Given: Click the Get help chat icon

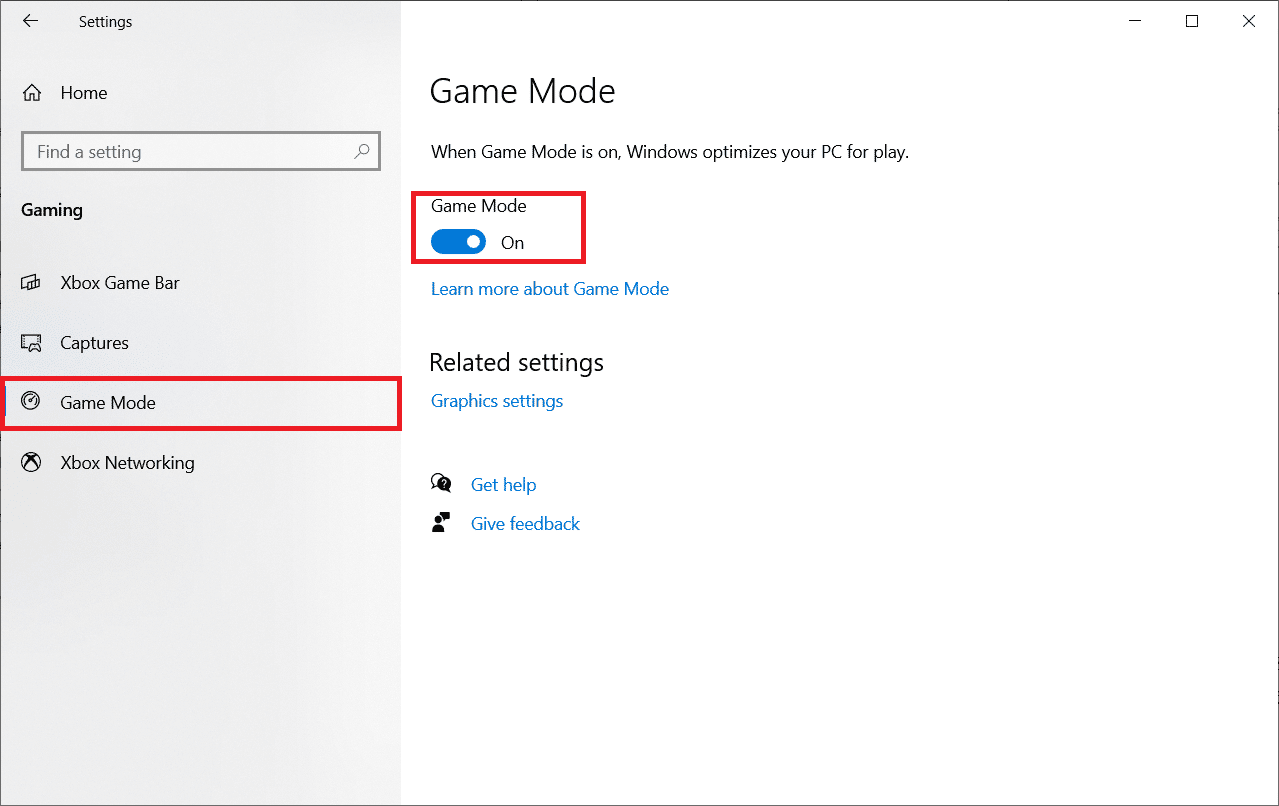Looking at the screenshot, I should point(441,484).
